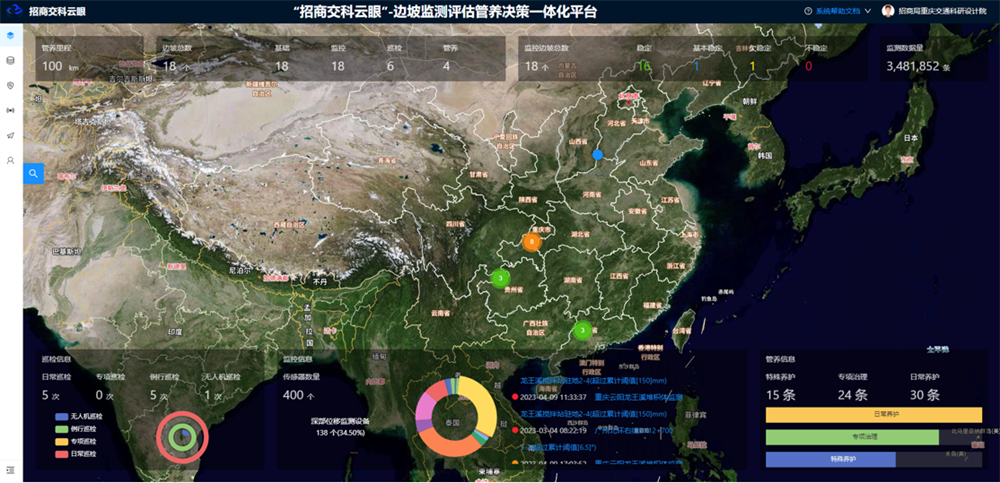Click the blue map marker in Shanxi

tap(598, 155)
